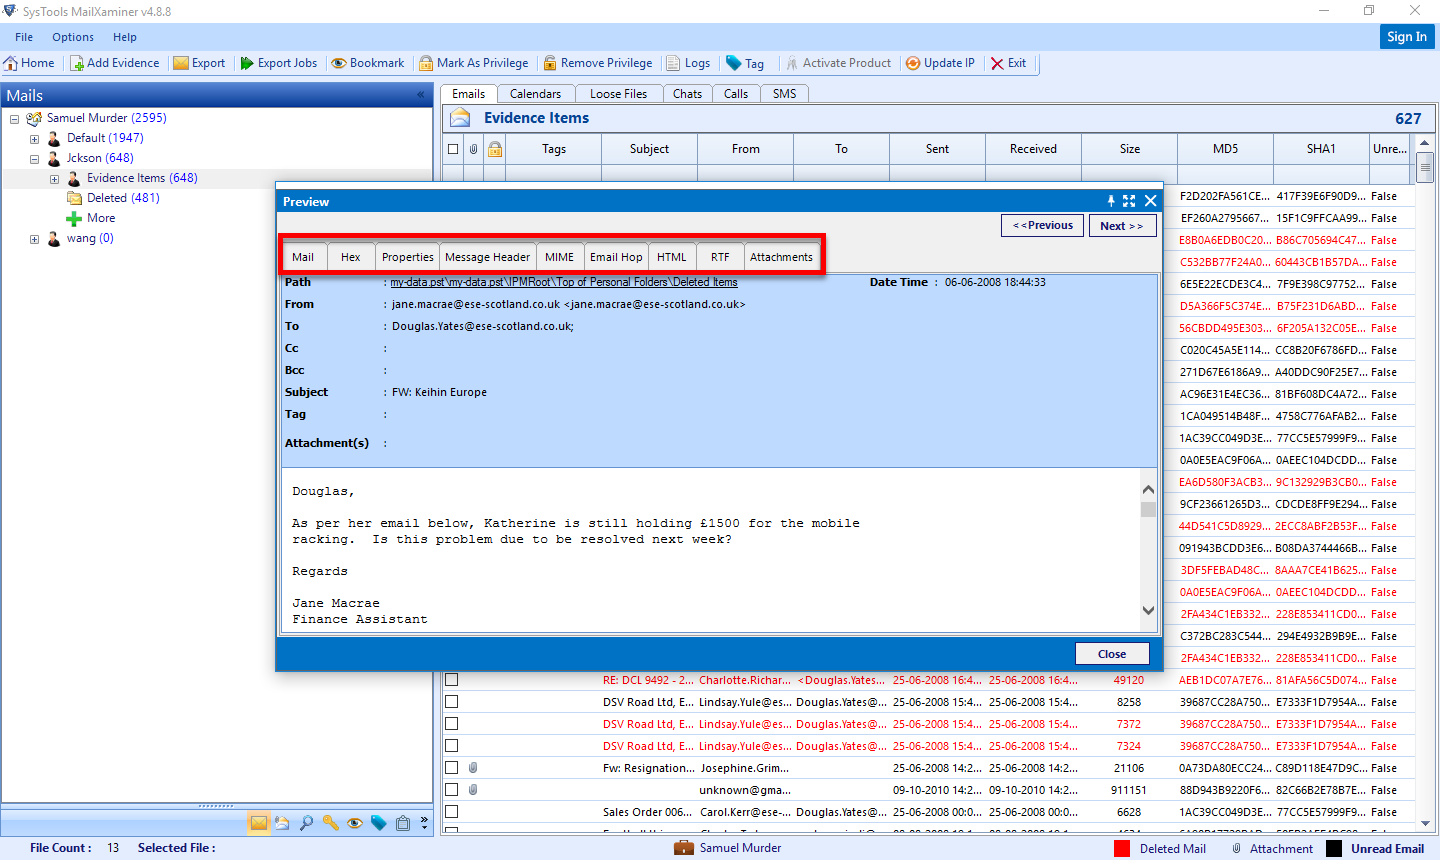This screenshot has width=1440, height=860.
Task: Collapse the Jckson (648) tree node
Action: click(35, 159)
